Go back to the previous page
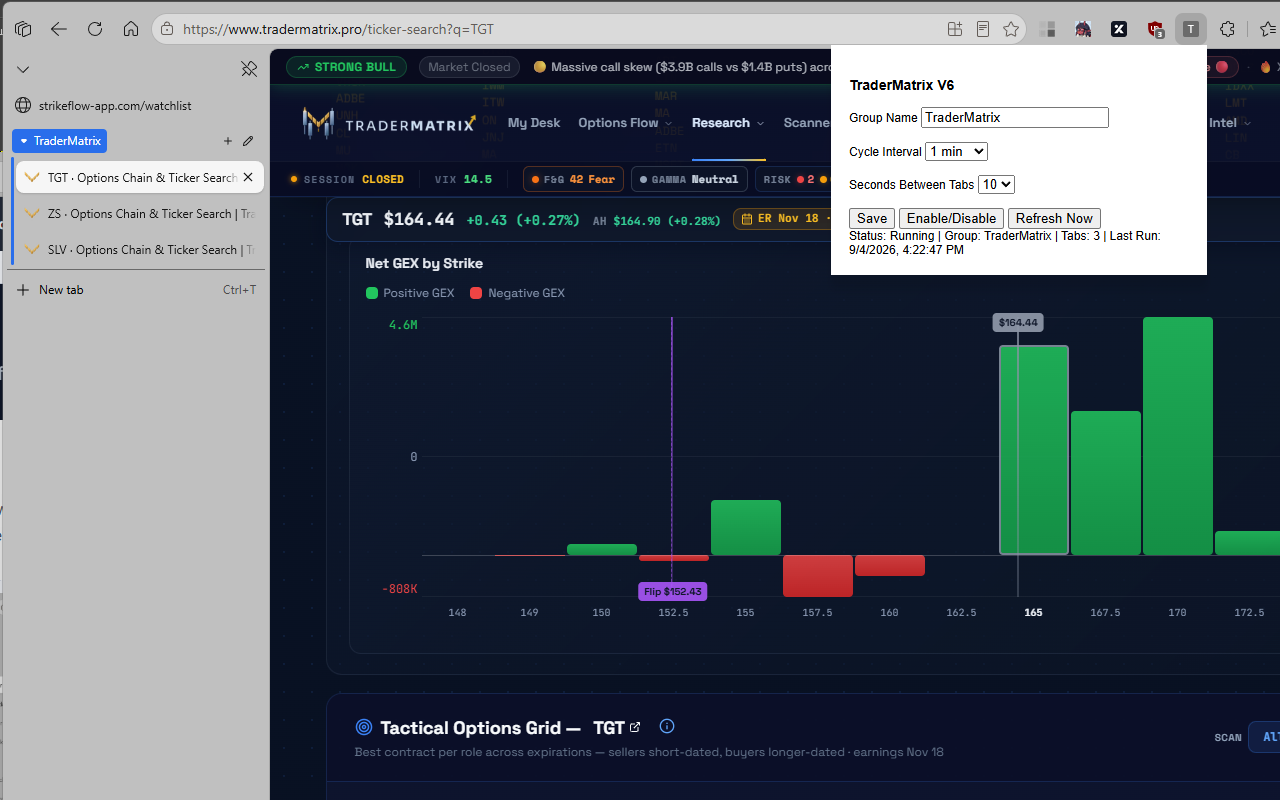 (x=59, y=29)
